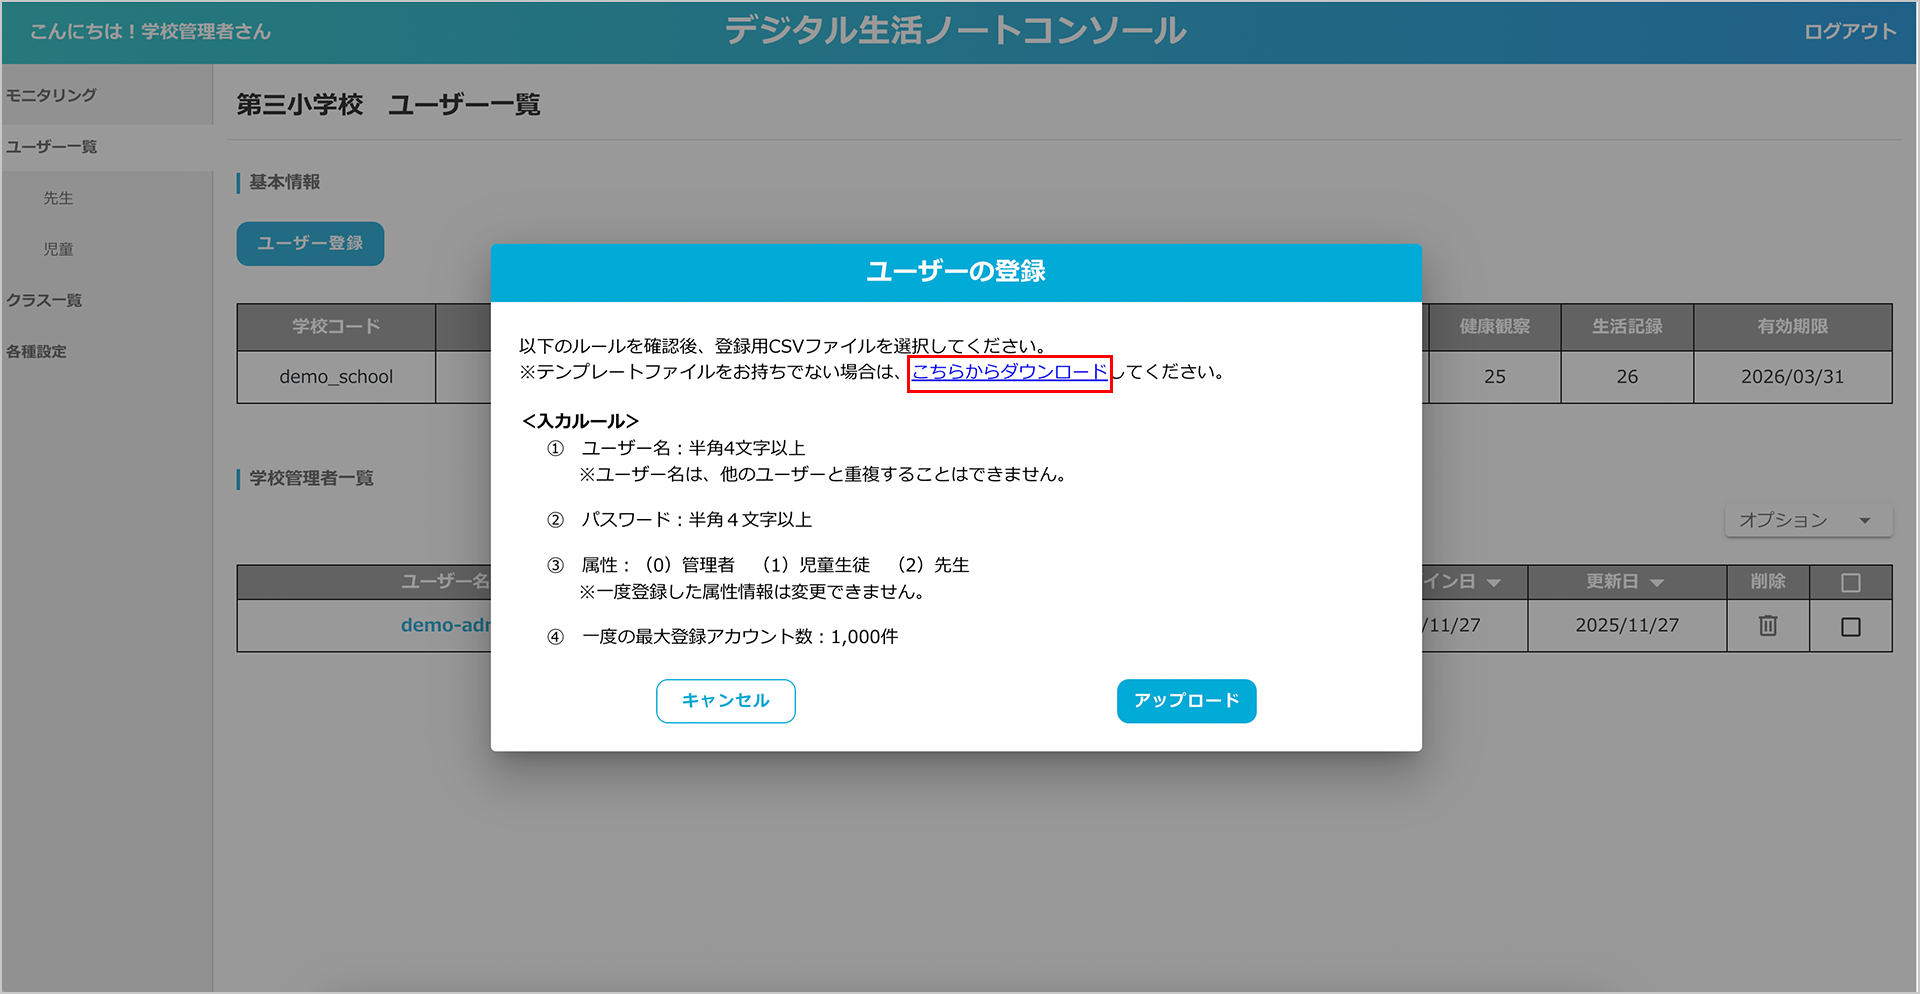
Task: Sort by login date column arrow
Action: coord(1493,583)
